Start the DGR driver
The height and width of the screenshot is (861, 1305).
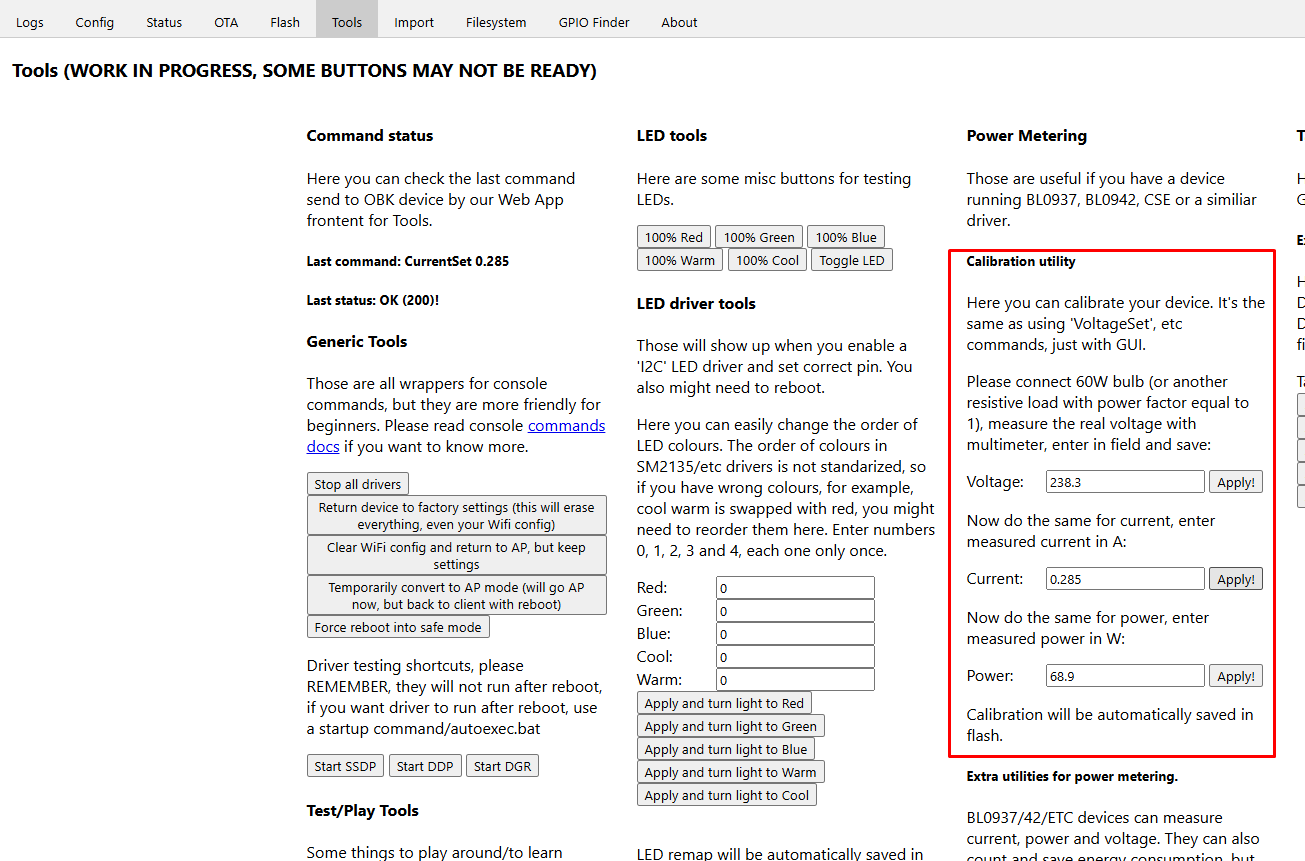pos(502,766)
